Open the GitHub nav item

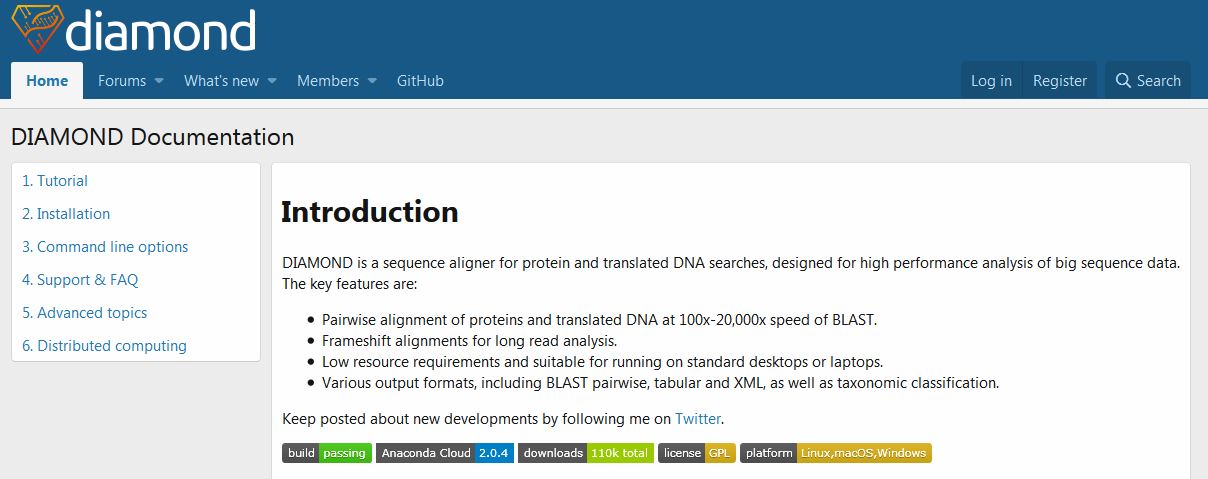(420, 81)
